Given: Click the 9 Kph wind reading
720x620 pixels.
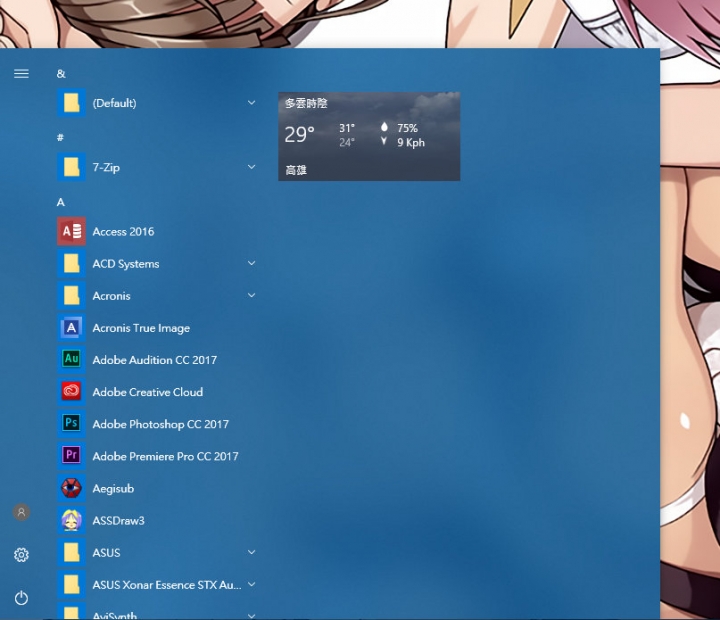Looking at the screenshot, I should [411, 143].
